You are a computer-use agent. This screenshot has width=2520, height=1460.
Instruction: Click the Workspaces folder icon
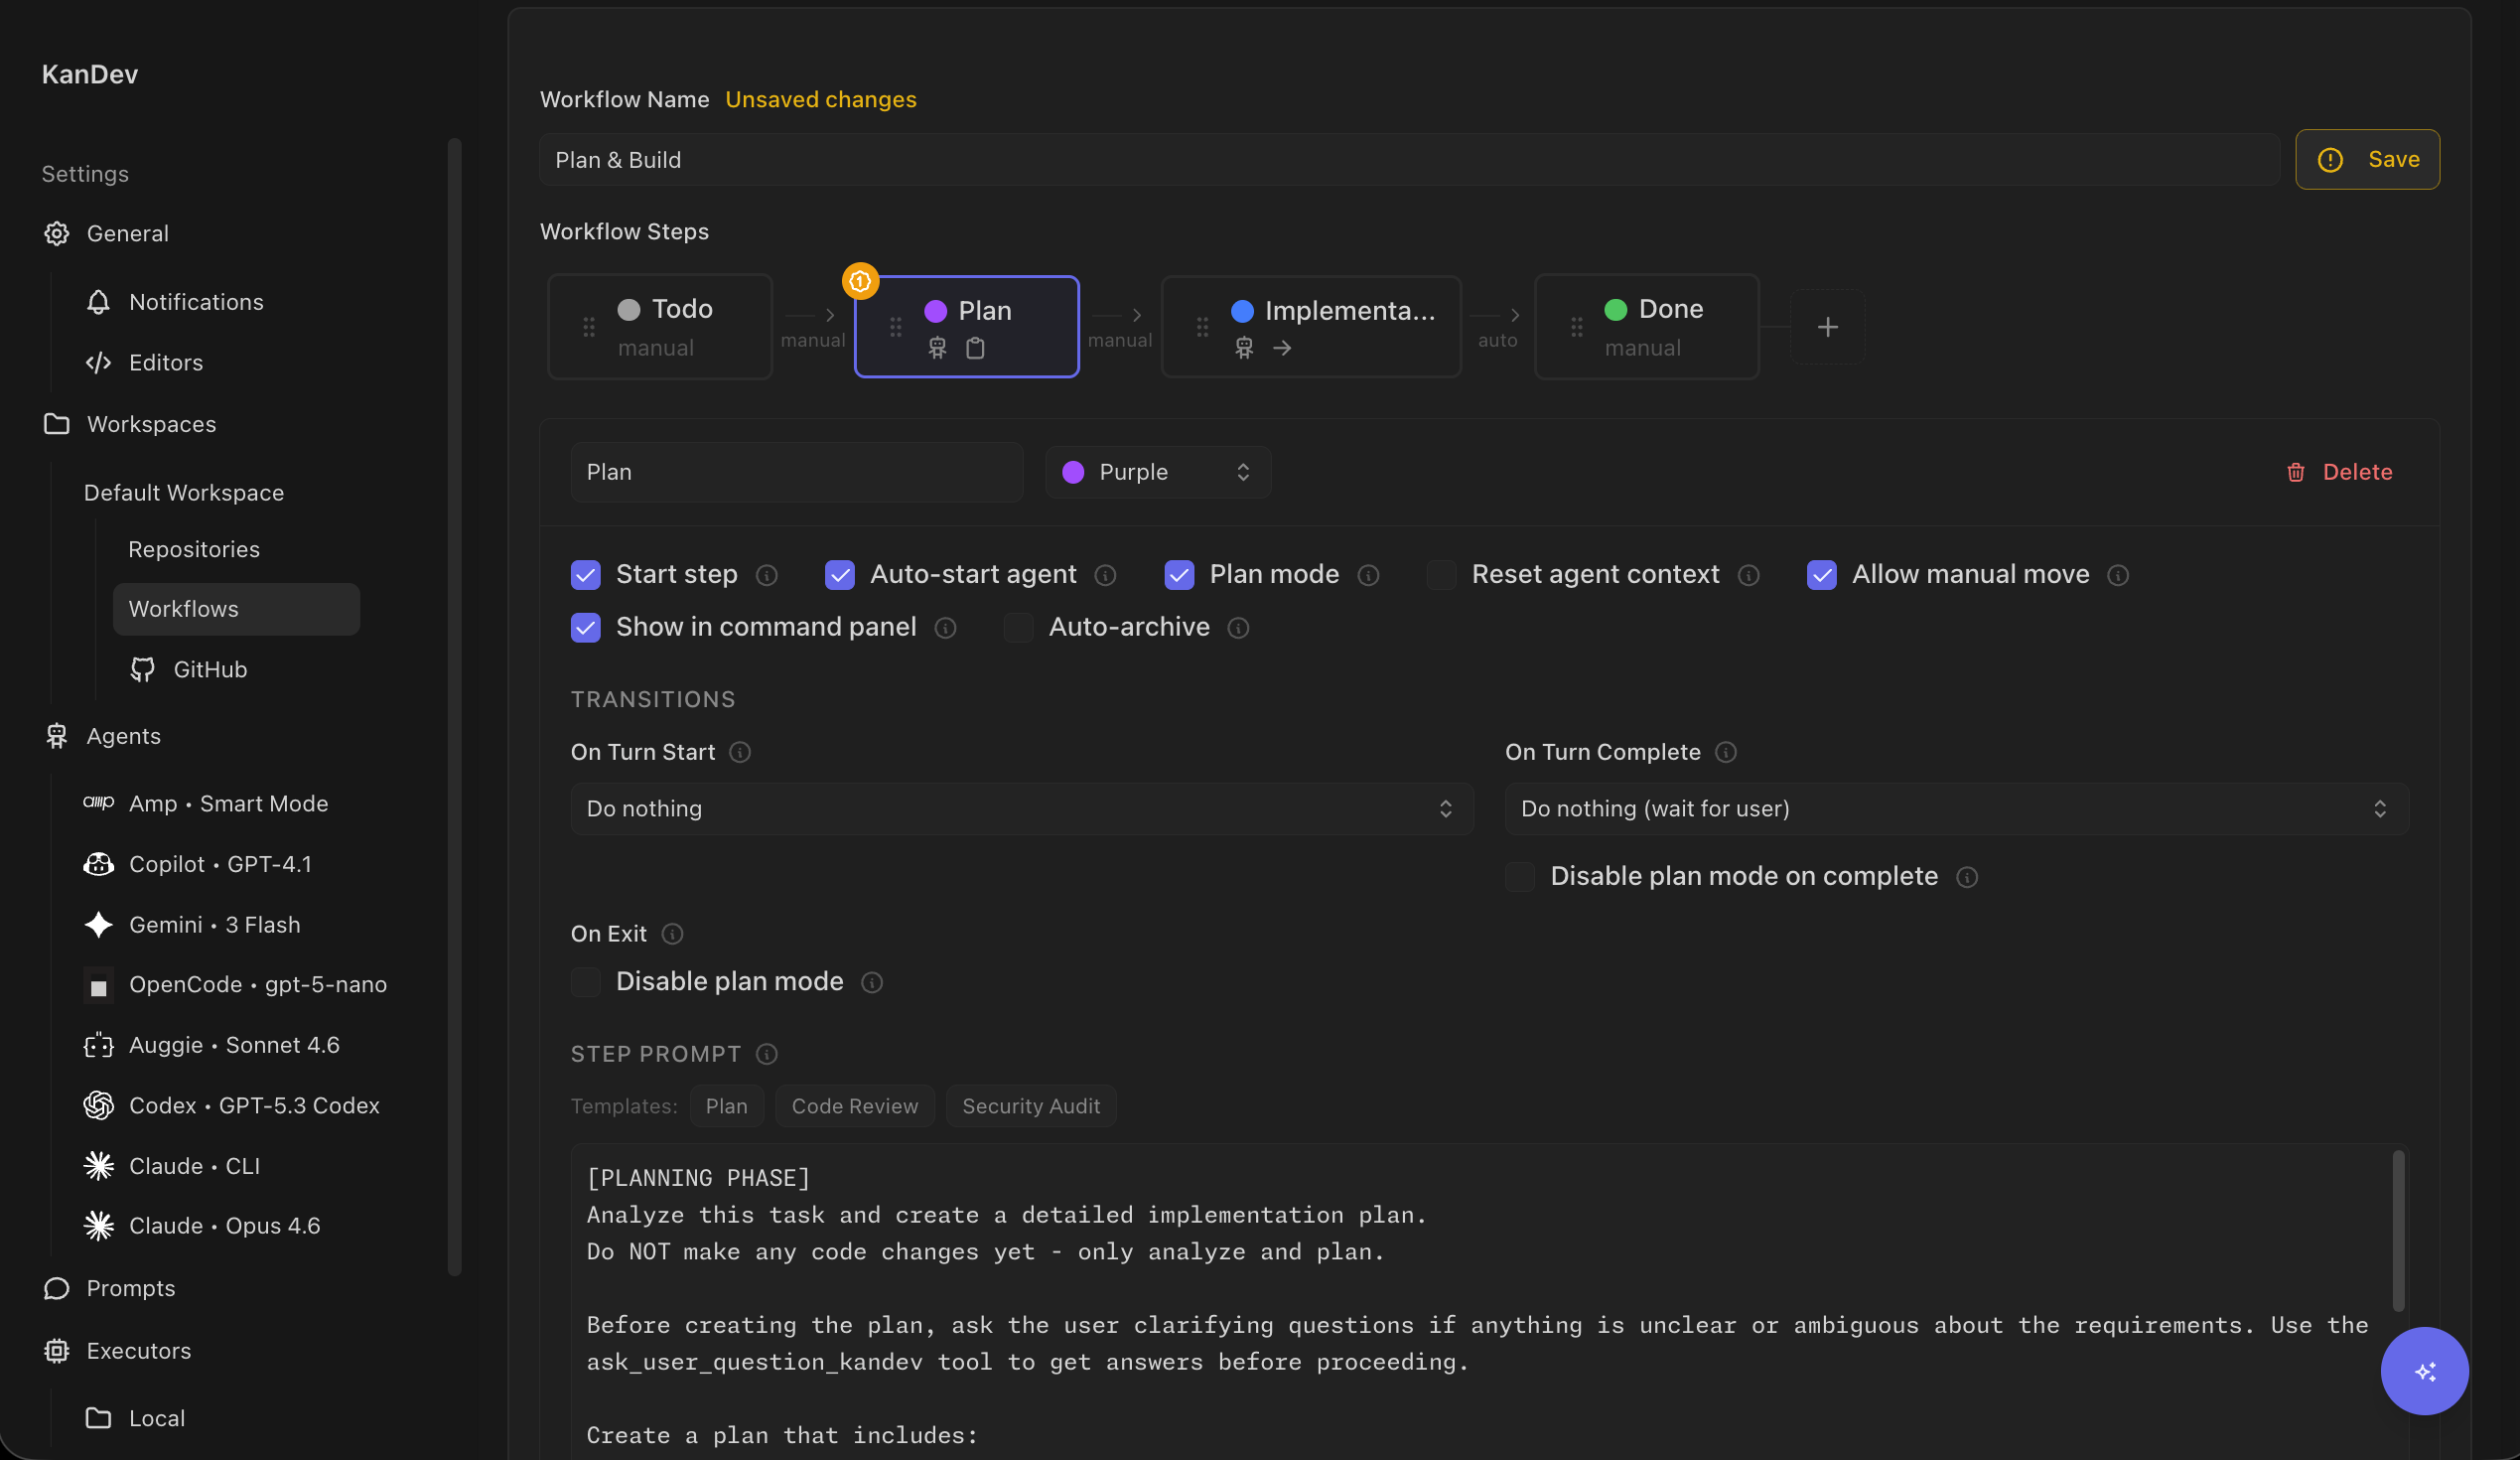coord(56,424)
